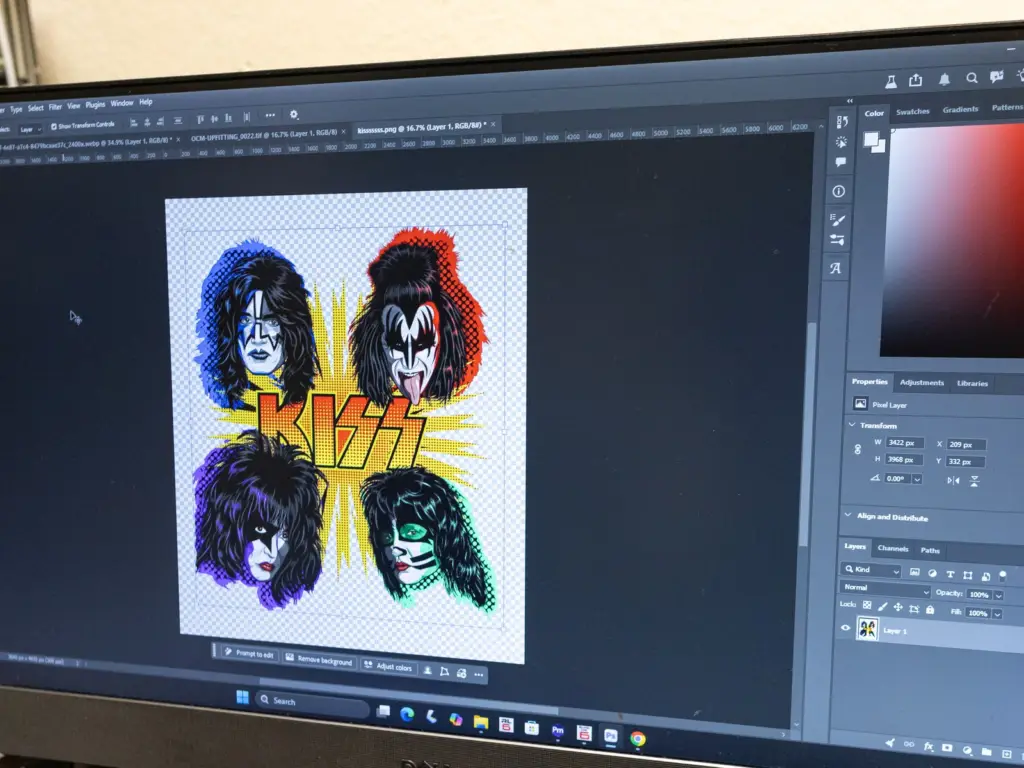The height and width of the screenshot is (768, 1024).
Task: Switch to the Paths tab
Action: (x=930, y=551)
